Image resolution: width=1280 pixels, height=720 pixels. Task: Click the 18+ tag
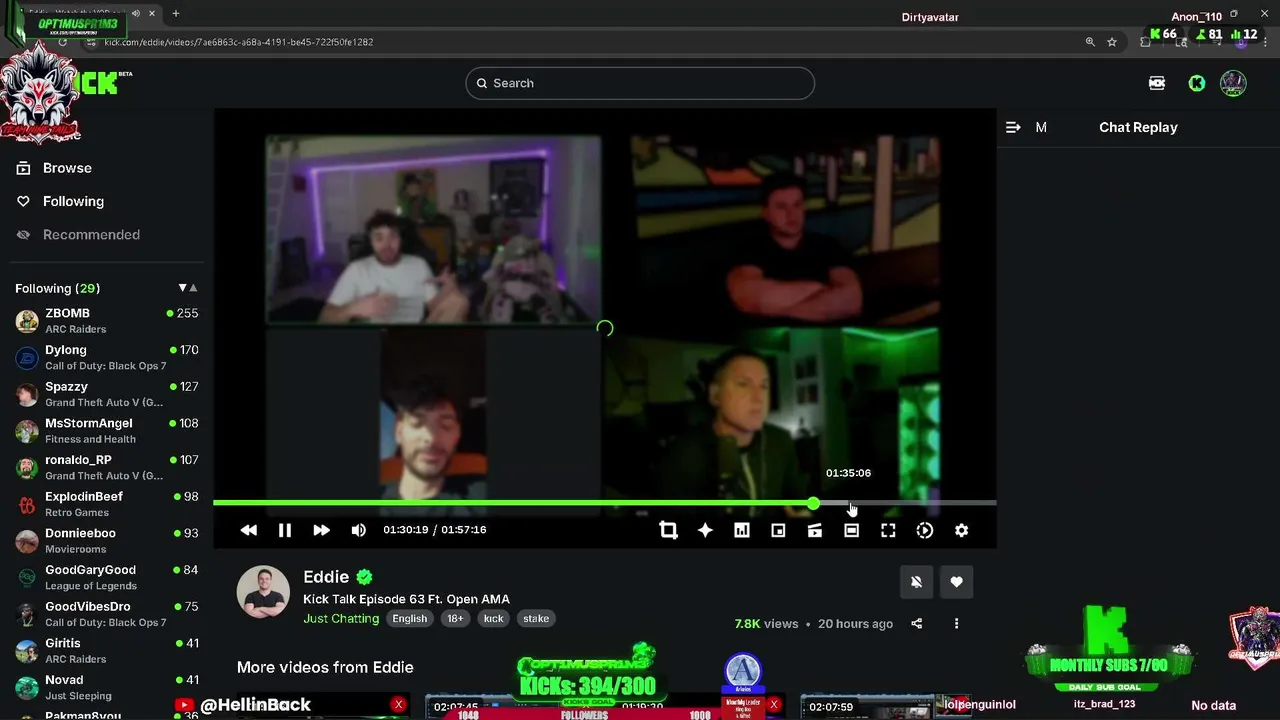tap(455, 619)
